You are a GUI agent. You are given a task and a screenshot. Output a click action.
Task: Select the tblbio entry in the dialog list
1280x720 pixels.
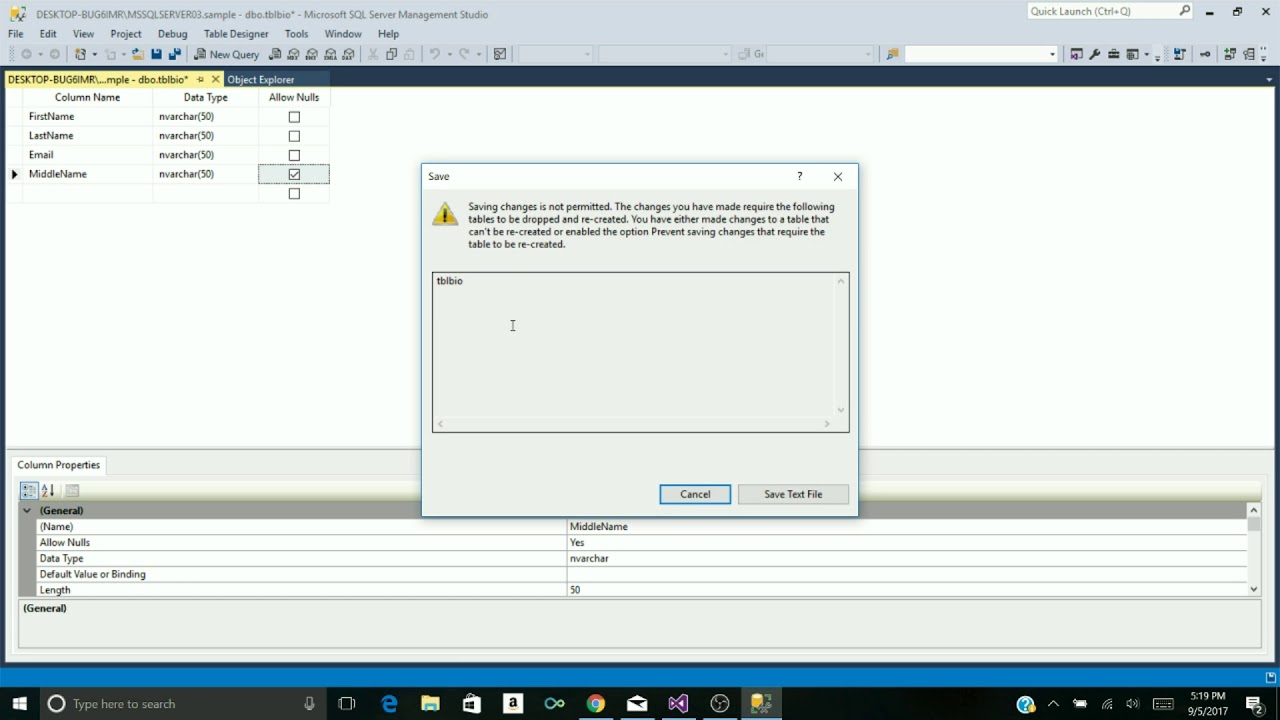tap(450, 281)
